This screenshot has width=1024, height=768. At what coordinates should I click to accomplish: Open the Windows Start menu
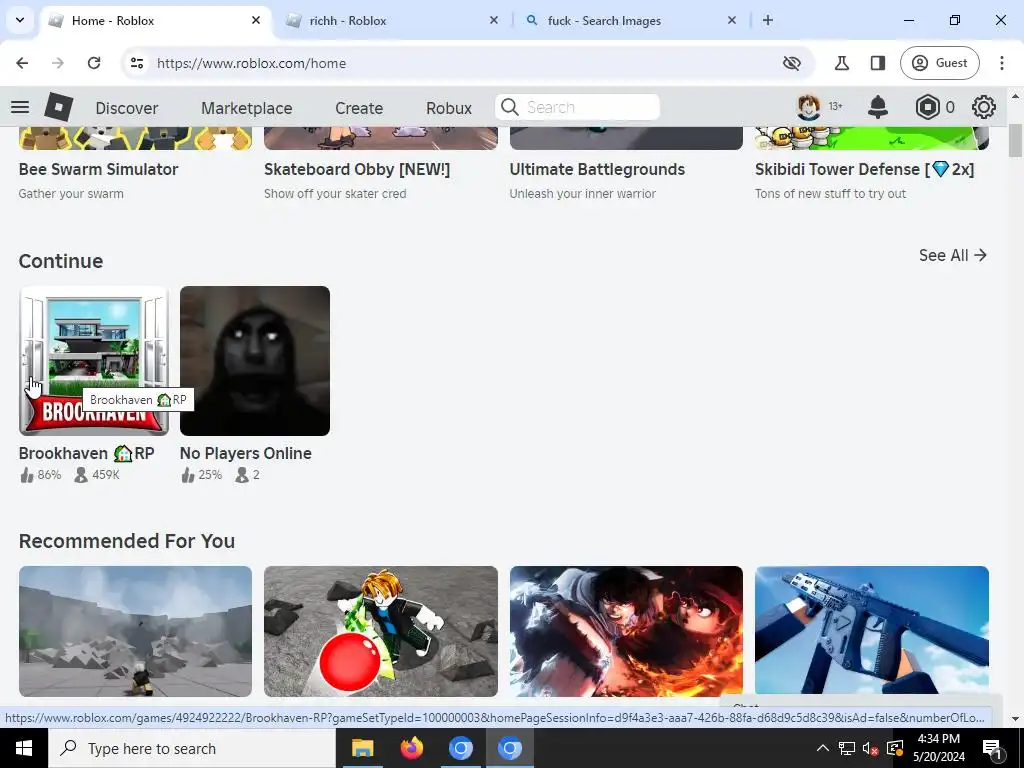pos(24,748)
